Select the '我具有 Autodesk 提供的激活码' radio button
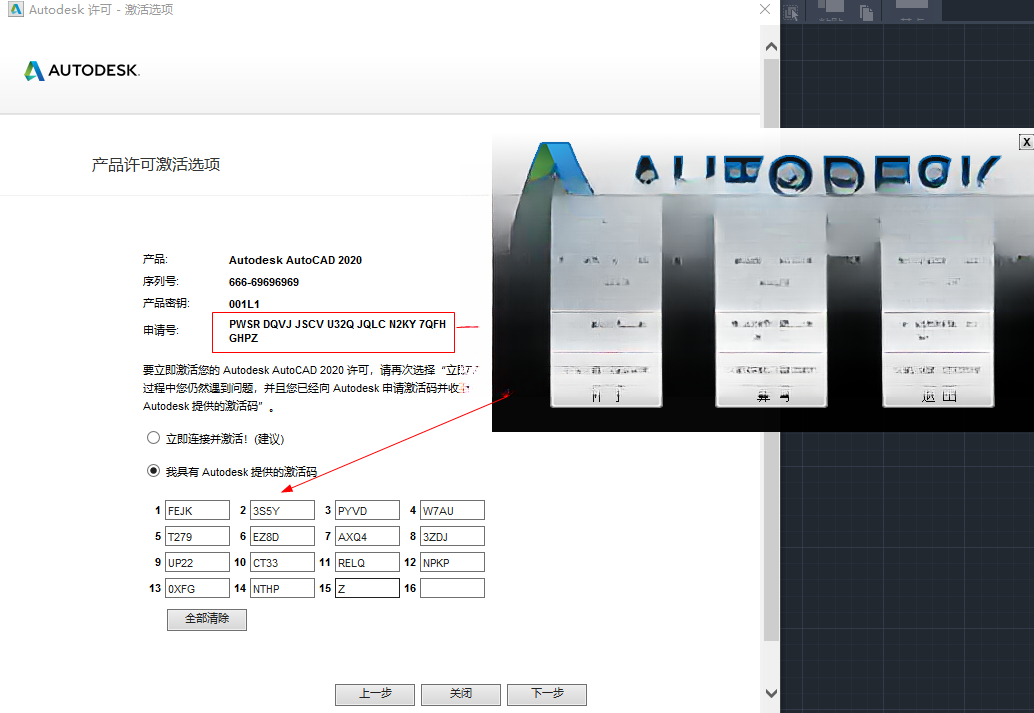 (x=154, y=471)
